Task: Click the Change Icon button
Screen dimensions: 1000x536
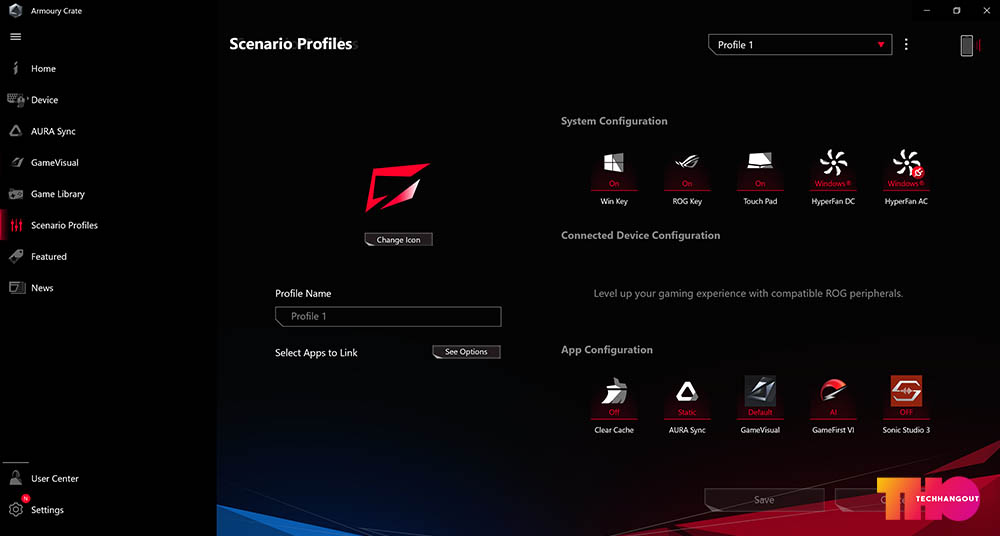Action: pyautogui.click(x=399, y=239)
